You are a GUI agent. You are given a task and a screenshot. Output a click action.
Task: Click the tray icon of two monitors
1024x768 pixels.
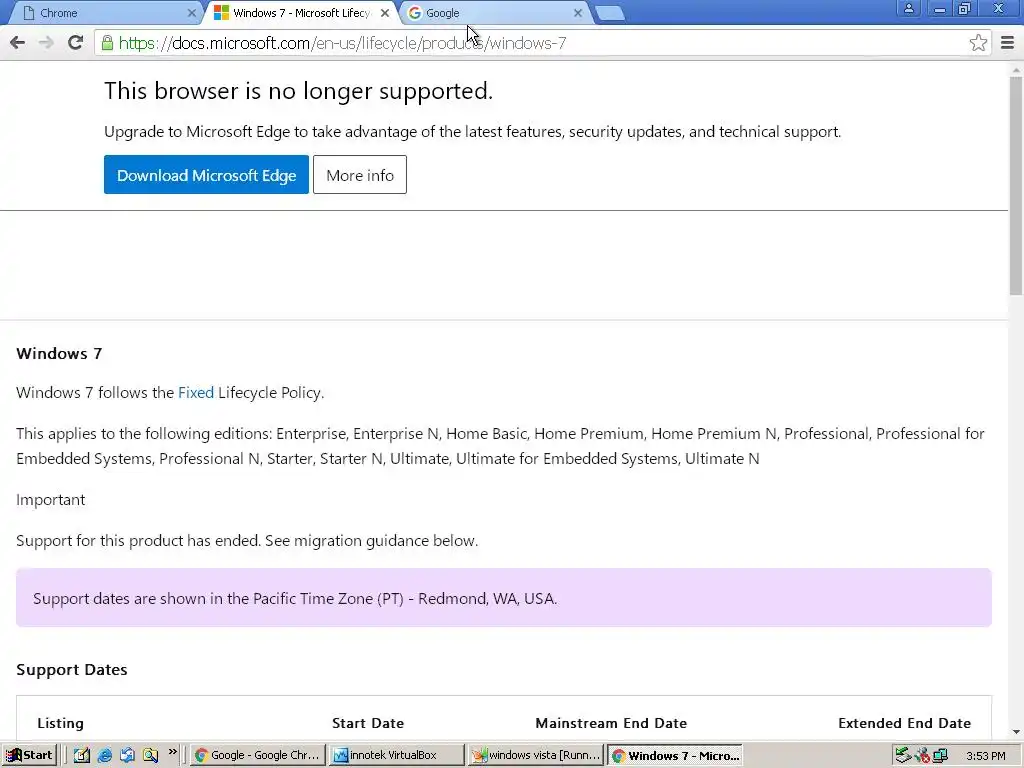click(x=940, y=756)
